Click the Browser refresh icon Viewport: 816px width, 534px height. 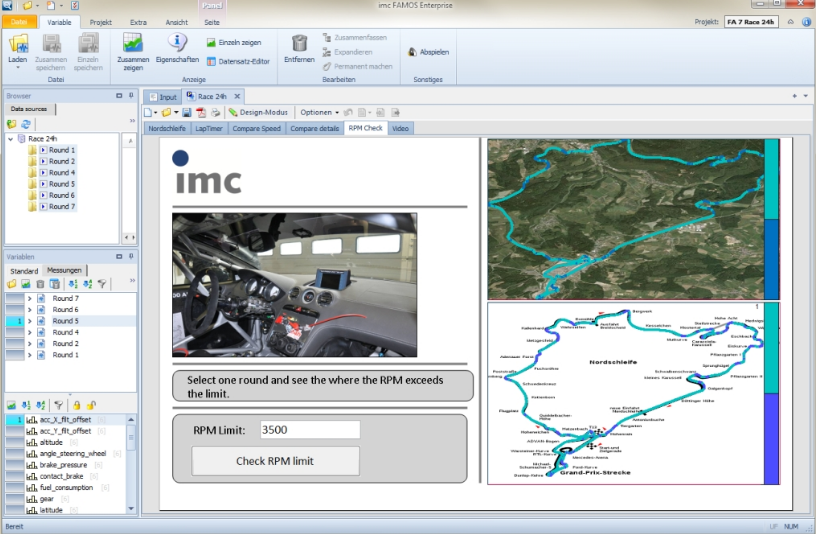26,124
